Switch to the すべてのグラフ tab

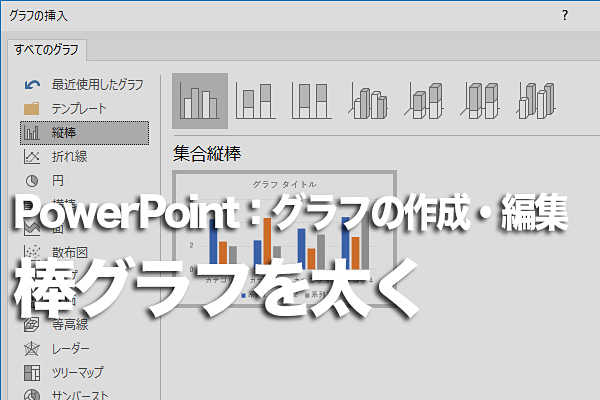pyautogui.click(x=47, y=50)
